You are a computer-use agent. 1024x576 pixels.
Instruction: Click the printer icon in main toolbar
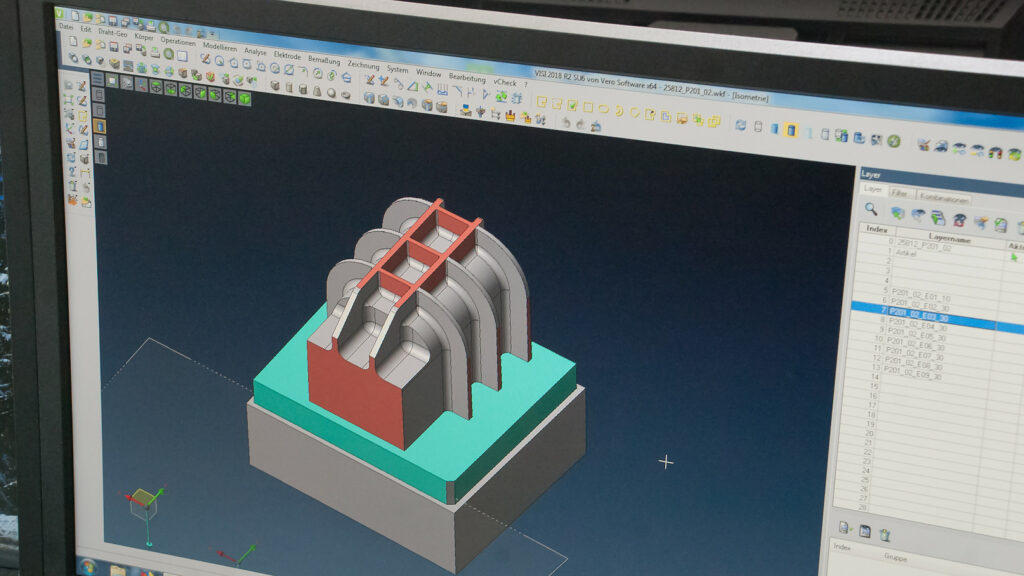pos(155,52)
